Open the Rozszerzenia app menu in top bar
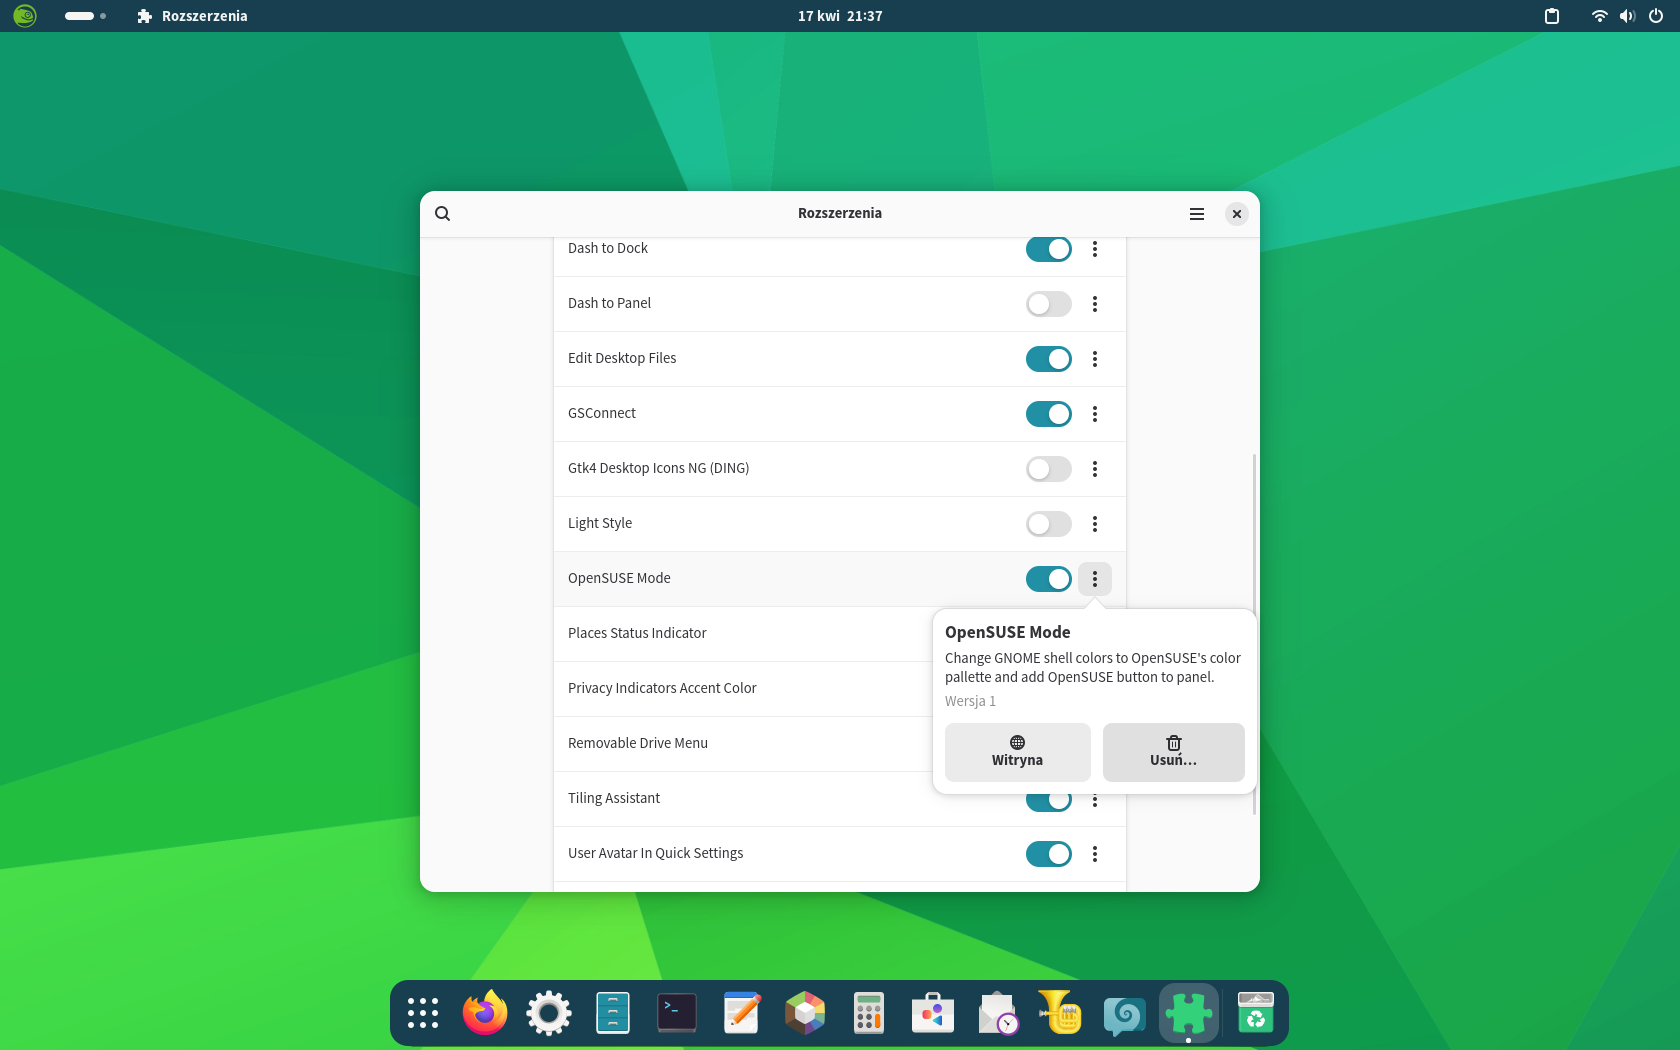 tap(192, 16)
